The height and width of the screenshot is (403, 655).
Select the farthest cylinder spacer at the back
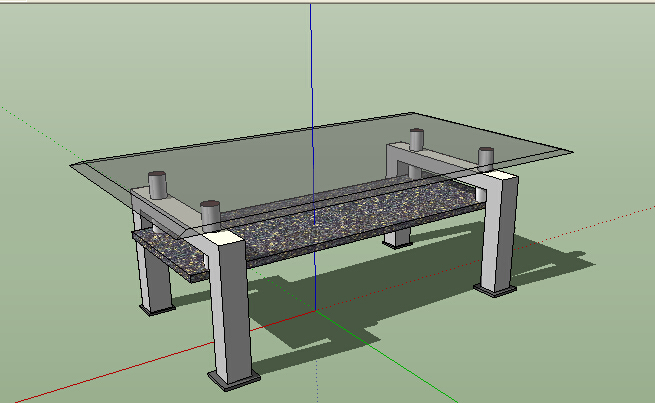coord(416,139)
